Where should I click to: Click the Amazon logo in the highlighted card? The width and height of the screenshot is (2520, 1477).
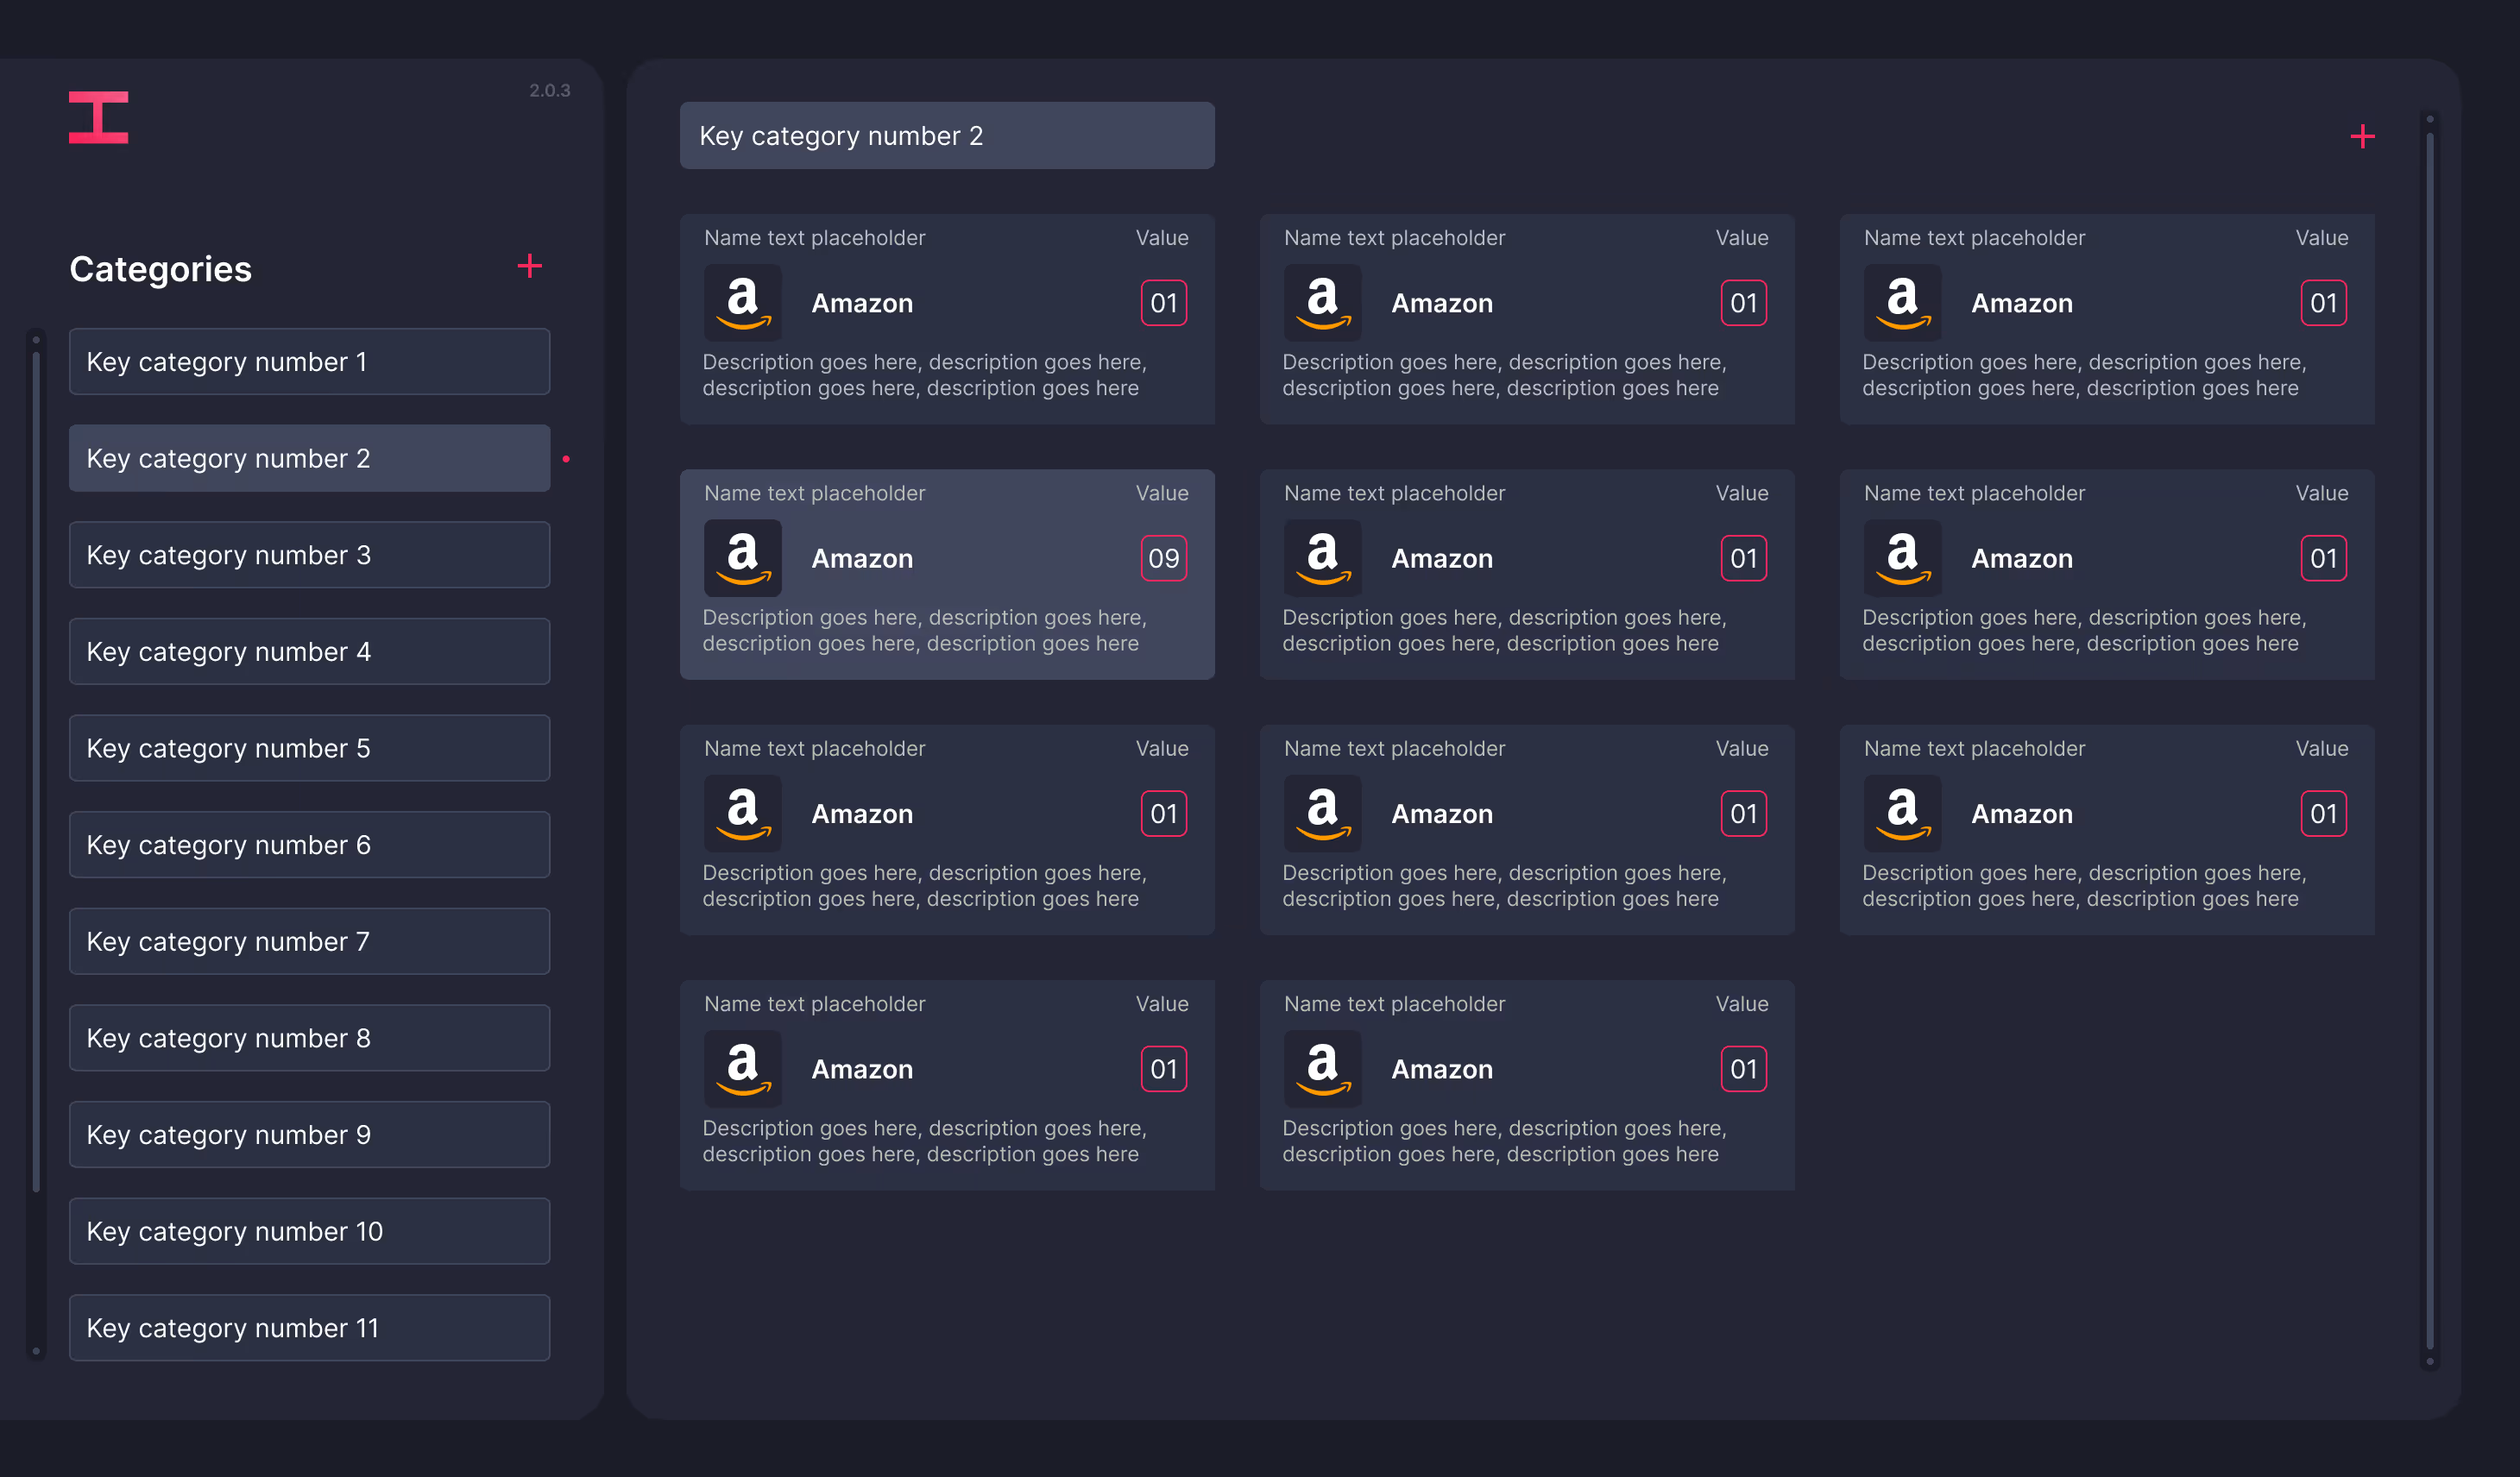point(742,558)
